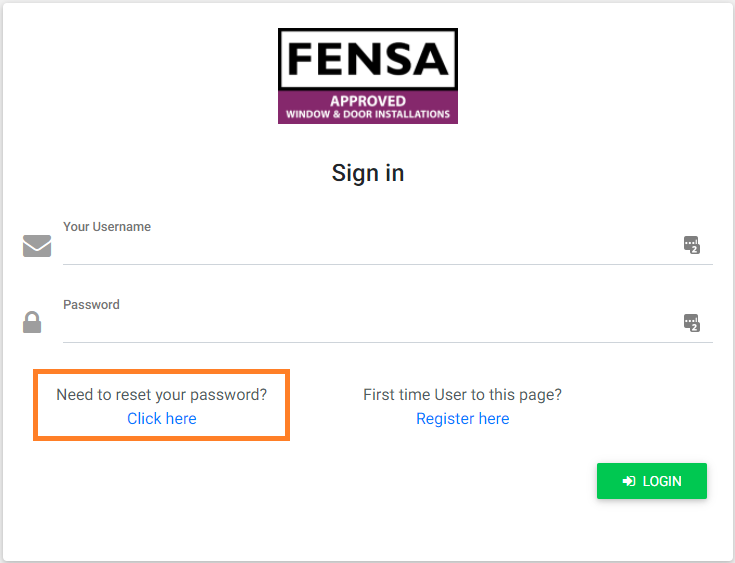
Task: Click the underline below the username field
Action: (x=388, y=264)
